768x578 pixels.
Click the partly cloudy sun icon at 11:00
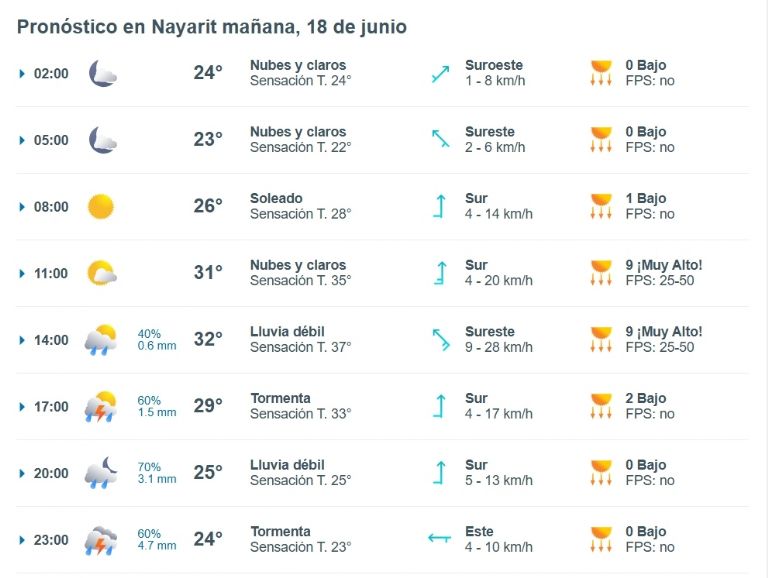[x=101, y=273]
